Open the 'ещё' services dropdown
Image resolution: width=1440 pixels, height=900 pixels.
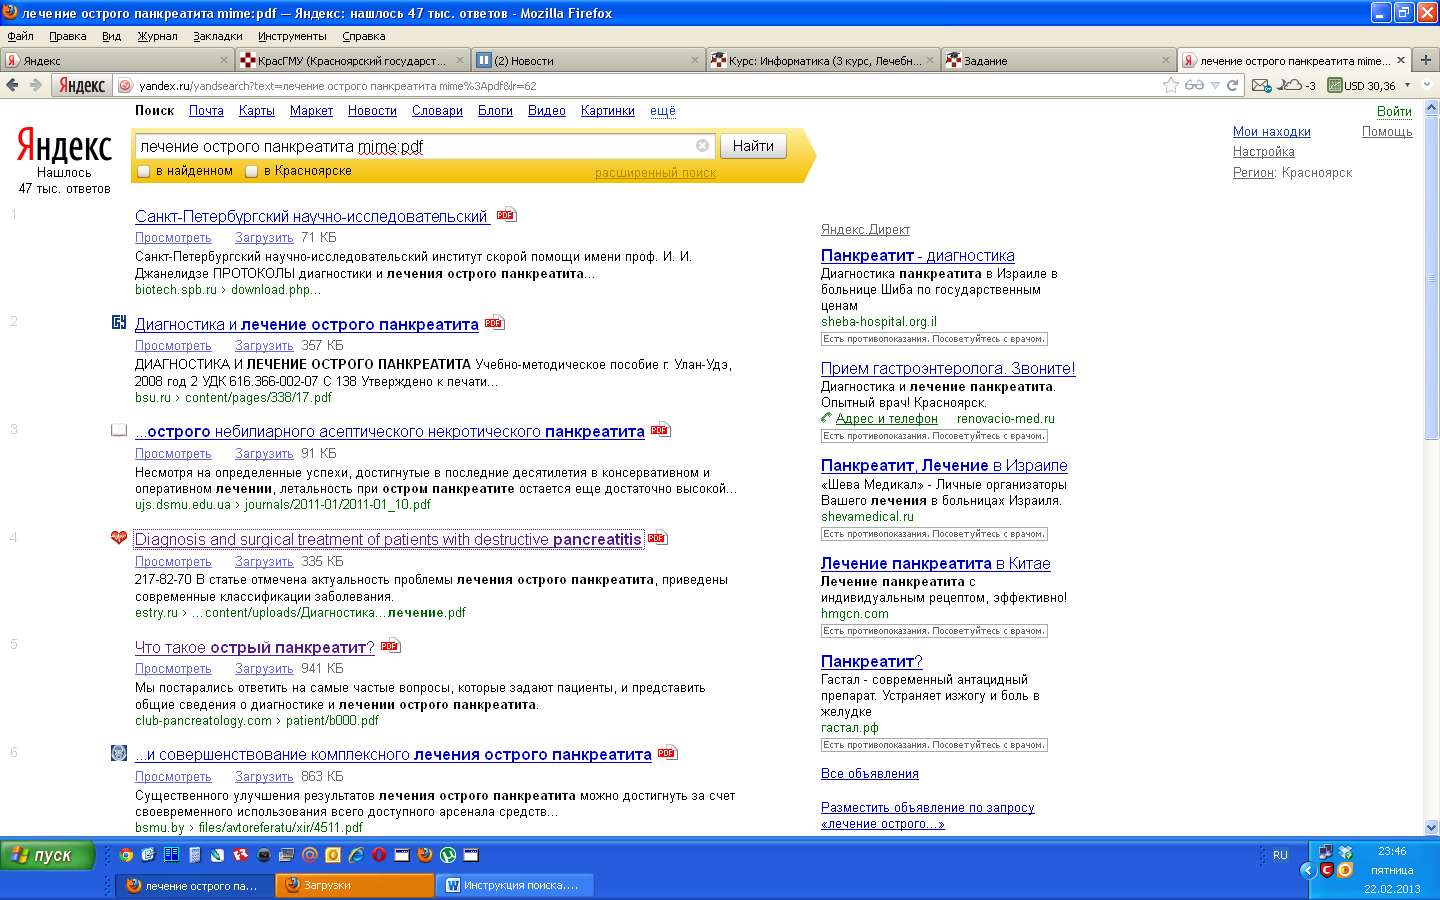[662, 111]
